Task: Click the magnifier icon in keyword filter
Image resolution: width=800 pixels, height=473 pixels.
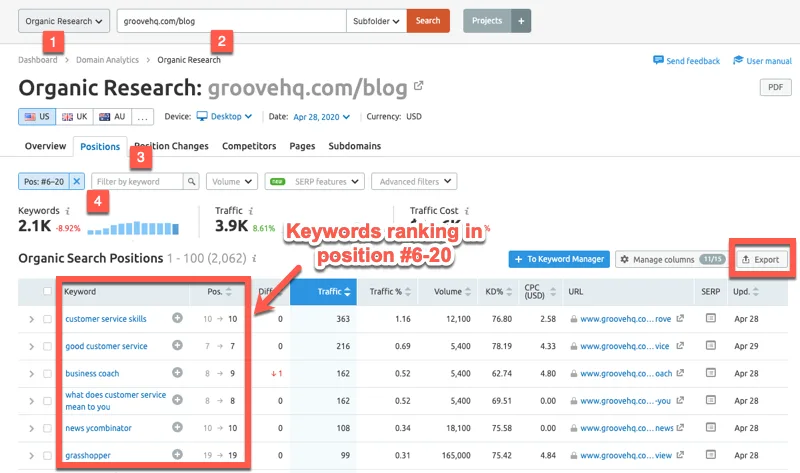Action: point(191,181)
